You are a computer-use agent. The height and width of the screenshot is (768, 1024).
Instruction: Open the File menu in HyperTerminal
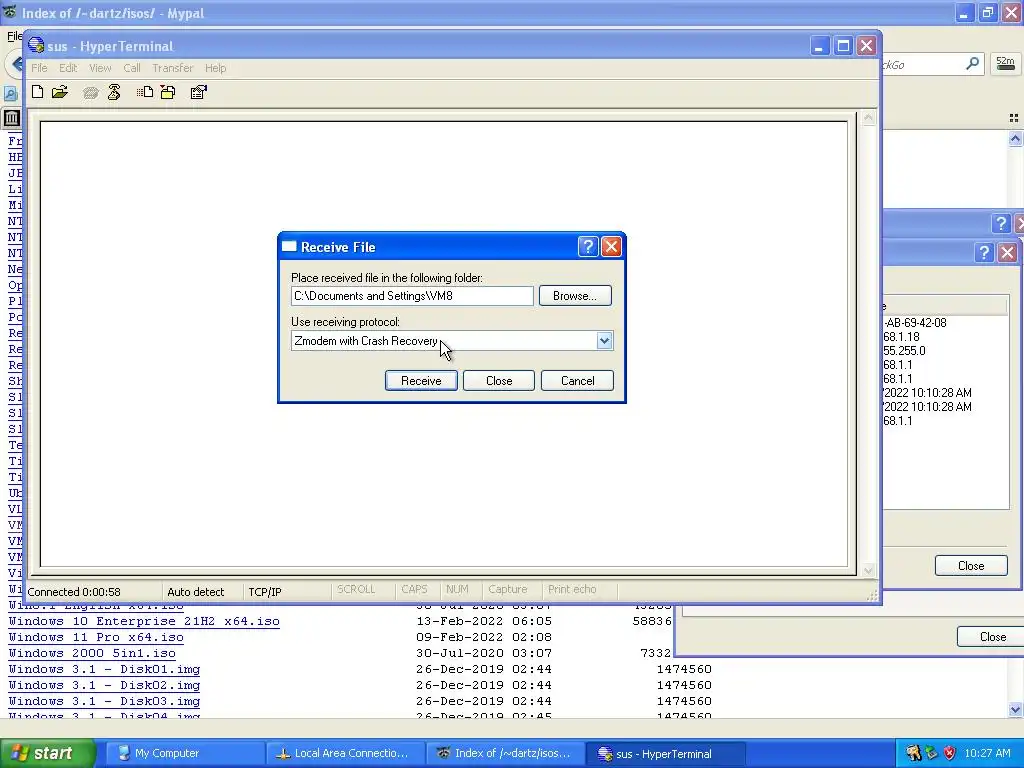click(x=39, y=68)
